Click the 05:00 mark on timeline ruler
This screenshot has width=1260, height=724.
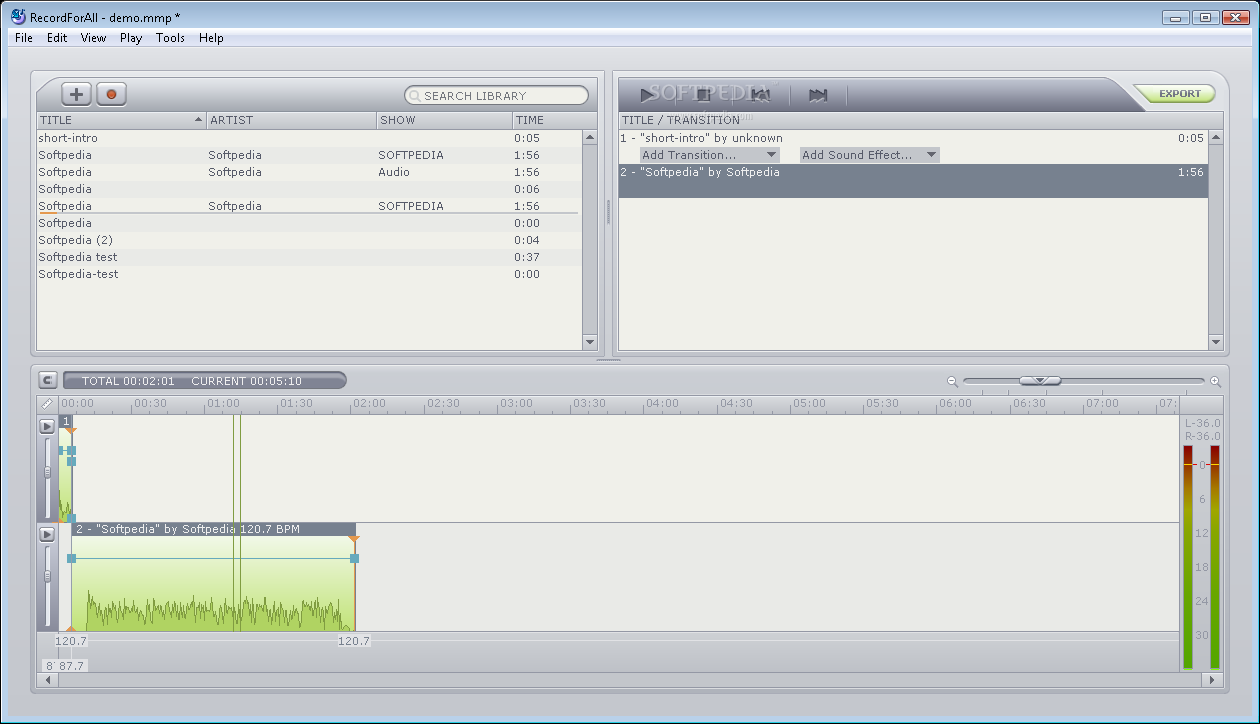(809, 403)
